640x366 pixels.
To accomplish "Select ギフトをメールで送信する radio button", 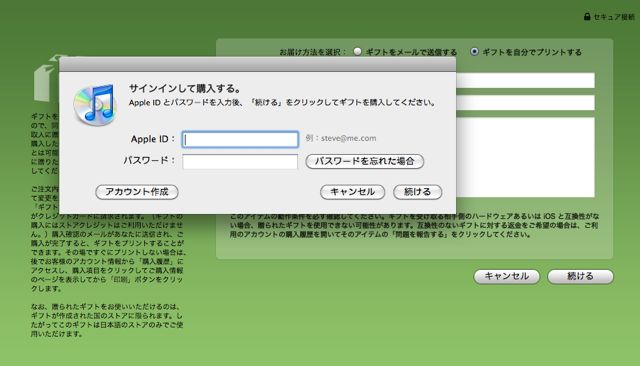I will (358, 51).
